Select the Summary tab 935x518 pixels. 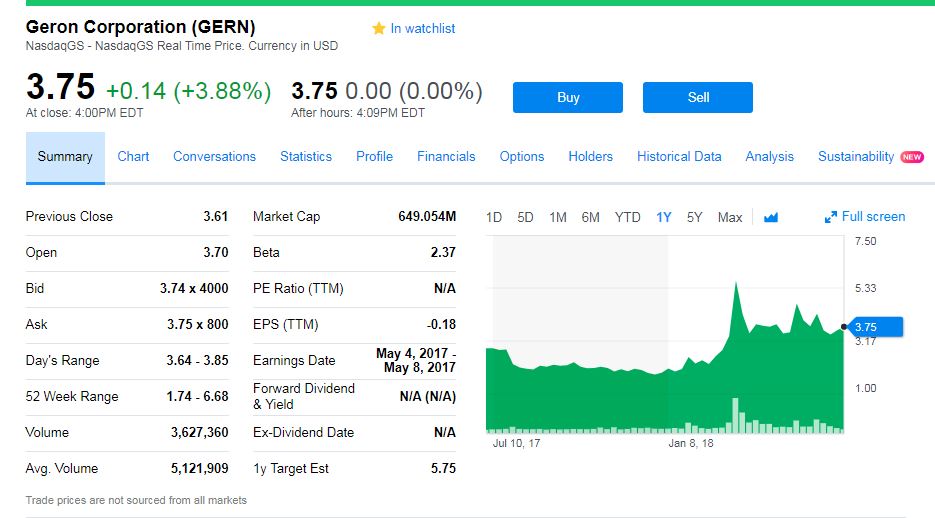point(65,157)
